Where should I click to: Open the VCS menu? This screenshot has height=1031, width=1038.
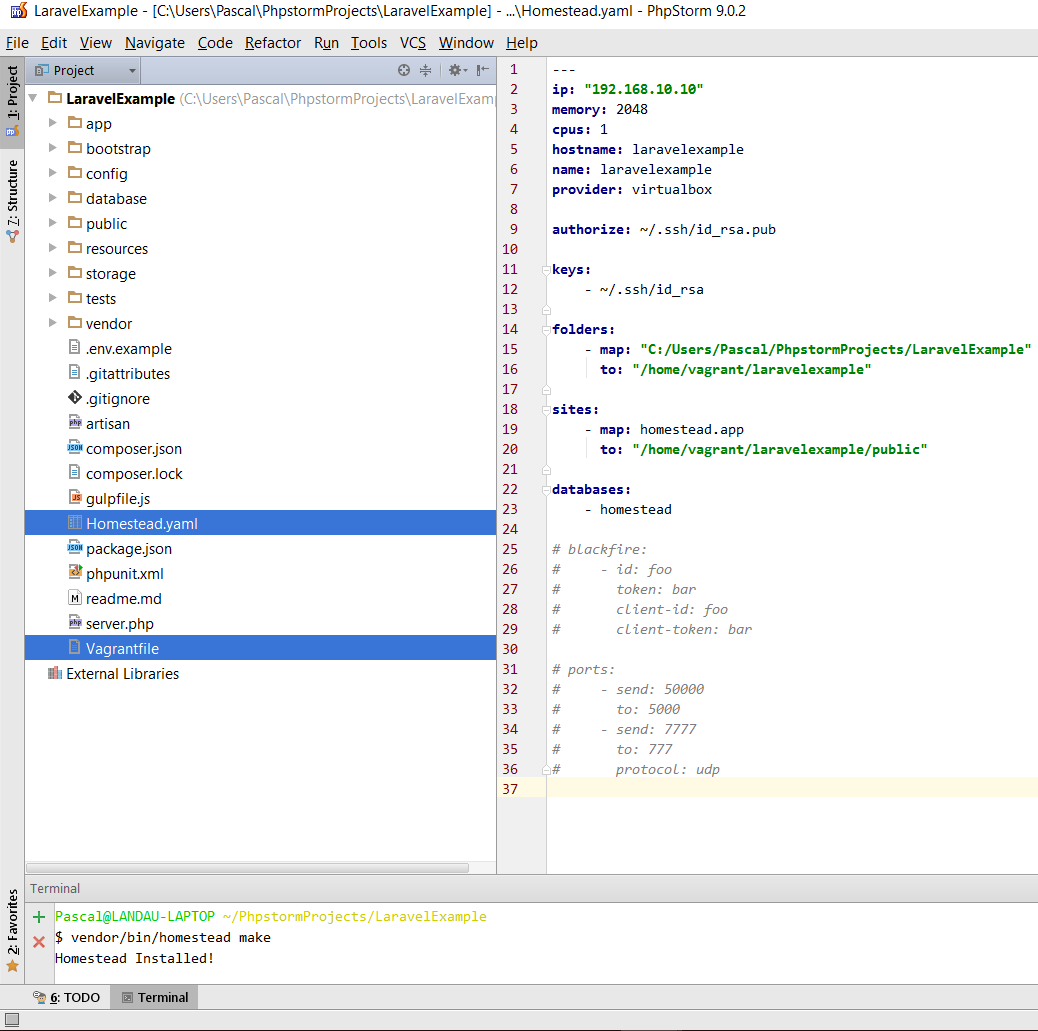click(412, 43)
